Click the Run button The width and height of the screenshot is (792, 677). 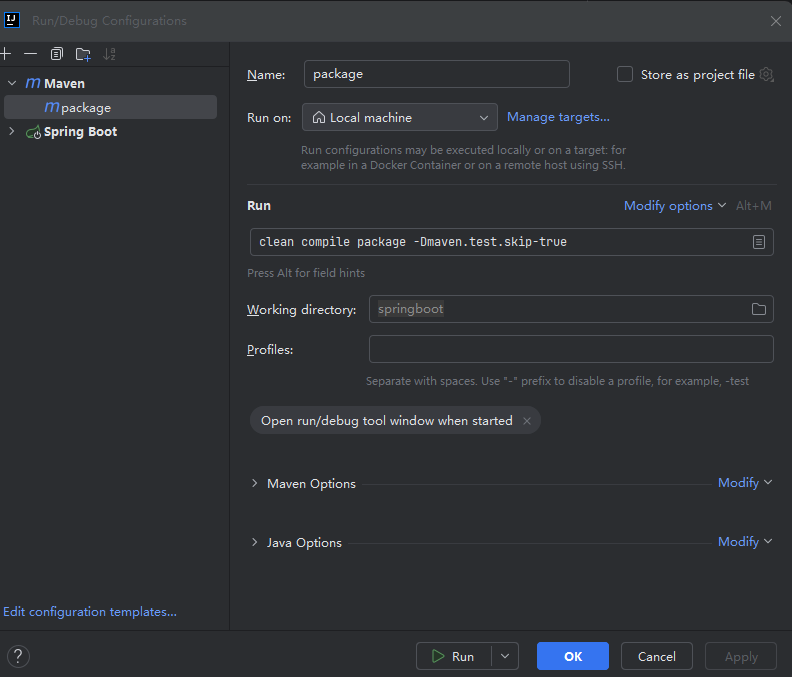pyautogui.click(x=454, y=656)
